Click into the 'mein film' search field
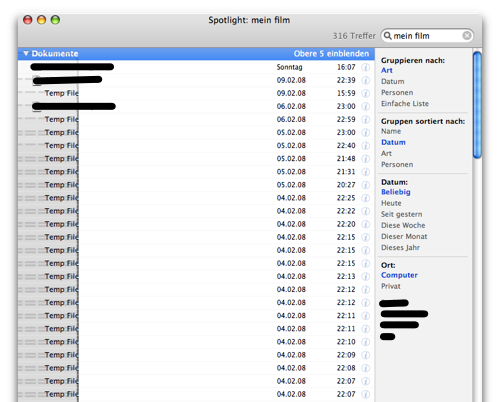 point(427,36)
